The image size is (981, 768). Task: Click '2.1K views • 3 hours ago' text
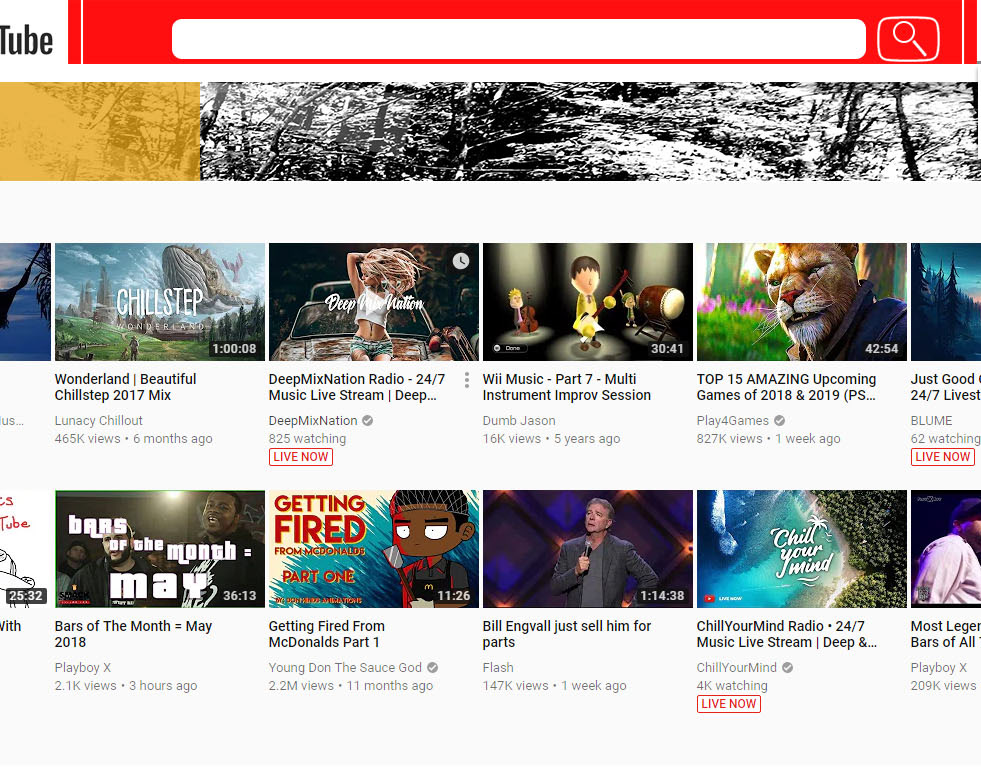(126, 686)
